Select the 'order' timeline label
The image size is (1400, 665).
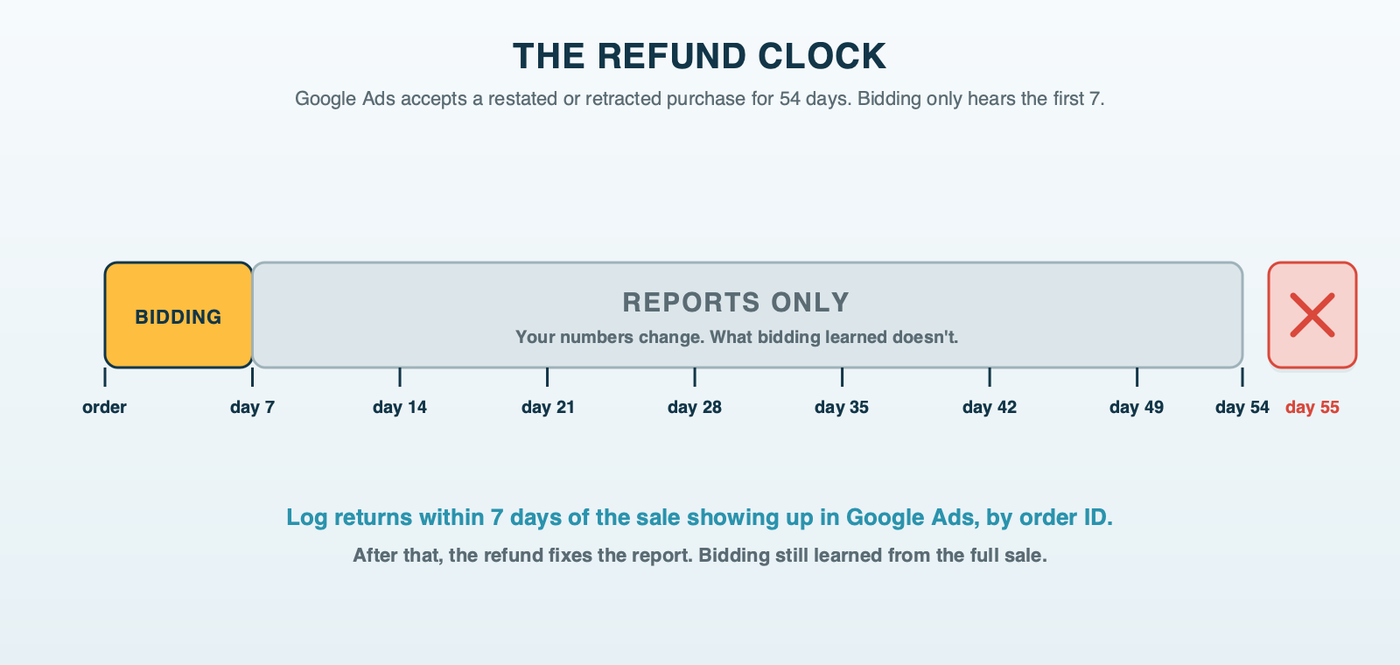coord(104,407)
